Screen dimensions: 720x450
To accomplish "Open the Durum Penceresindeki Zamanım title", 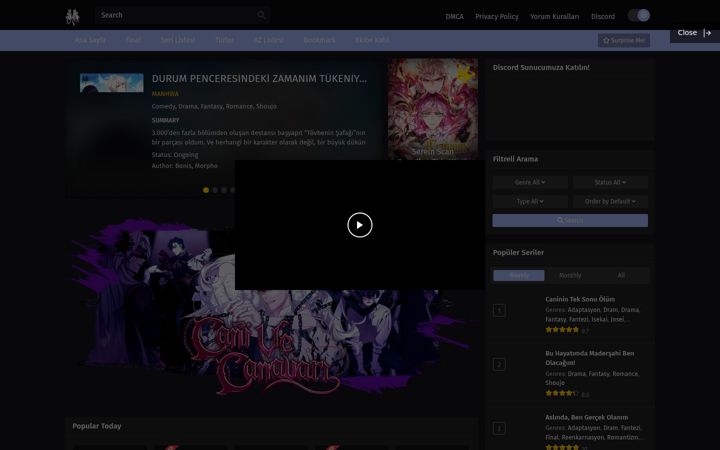I will click(259, 79).
